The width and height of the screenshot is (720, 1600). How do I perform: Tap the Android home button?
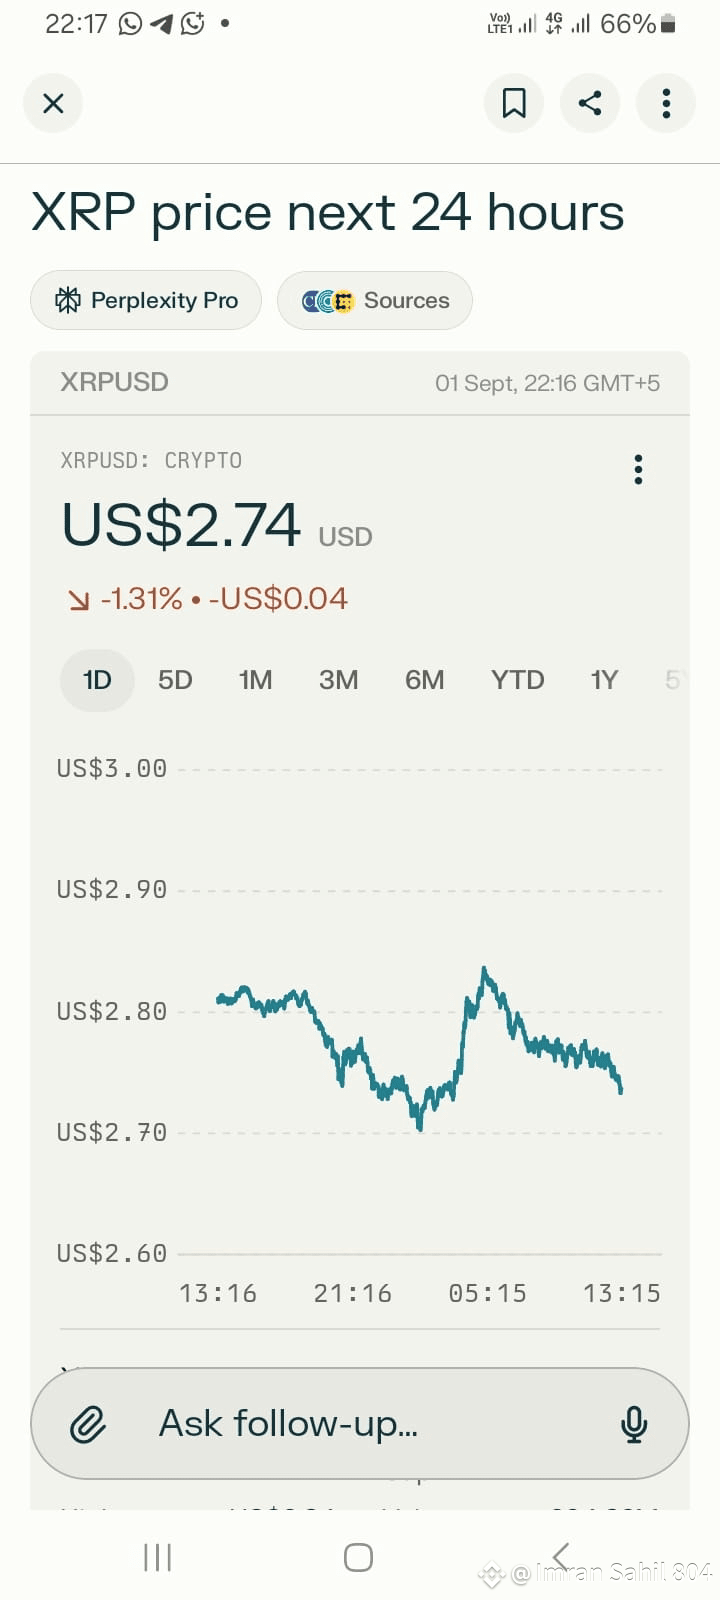[358, 1557]
